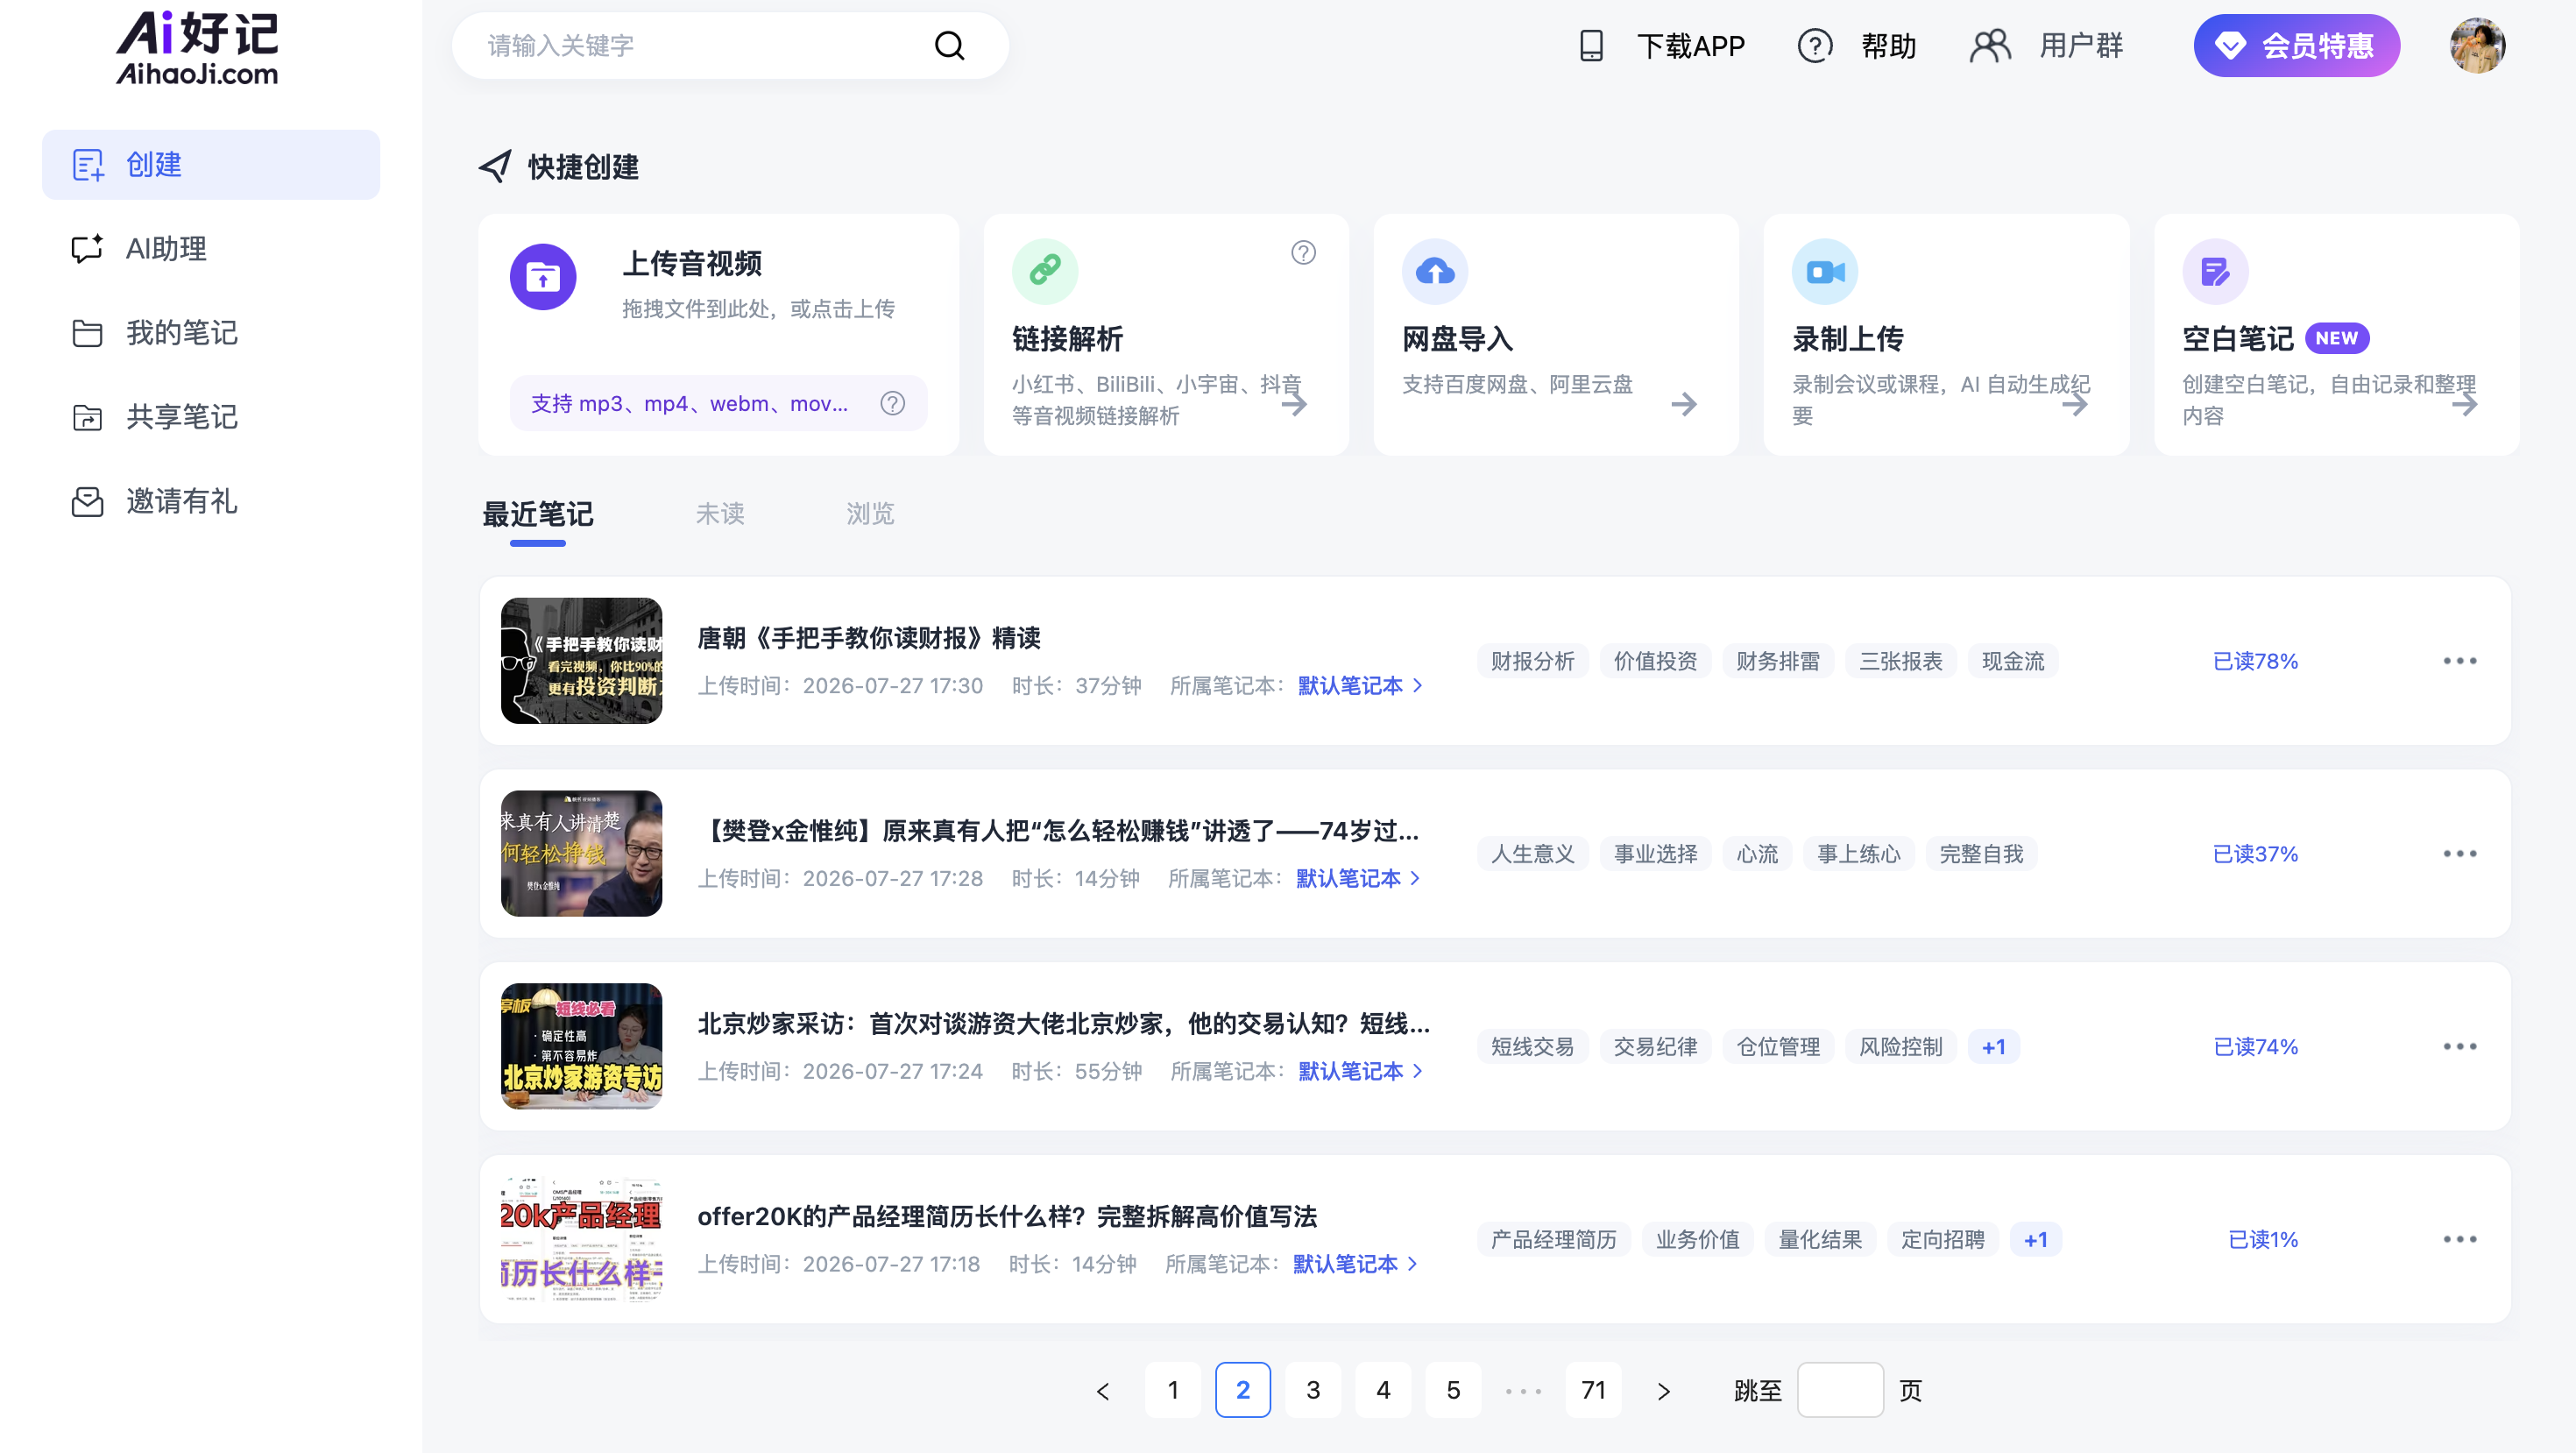Viewport: 2576px width, 1453px height.
Task: Click the 空白笔记 edit note icon
Action: coord(2214,270)
